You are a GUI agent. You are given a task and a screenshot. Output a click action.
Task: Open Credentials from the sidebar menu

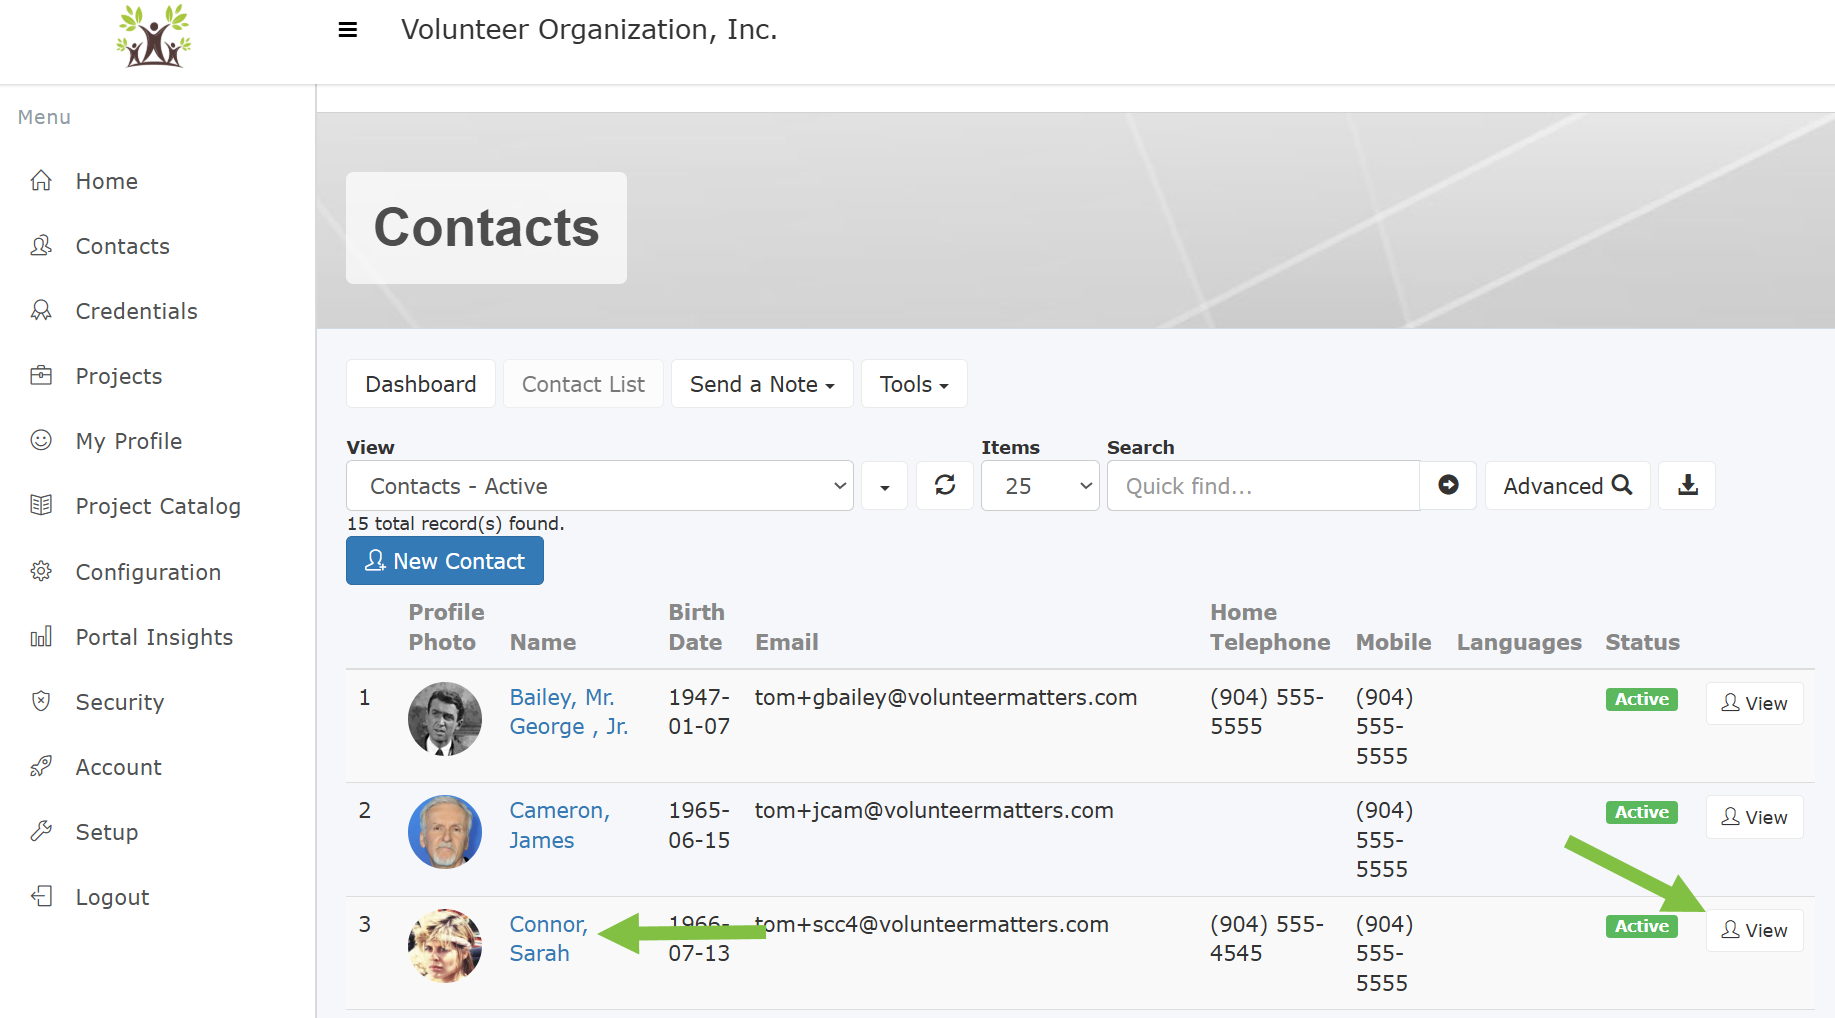(x=137, y=311)
